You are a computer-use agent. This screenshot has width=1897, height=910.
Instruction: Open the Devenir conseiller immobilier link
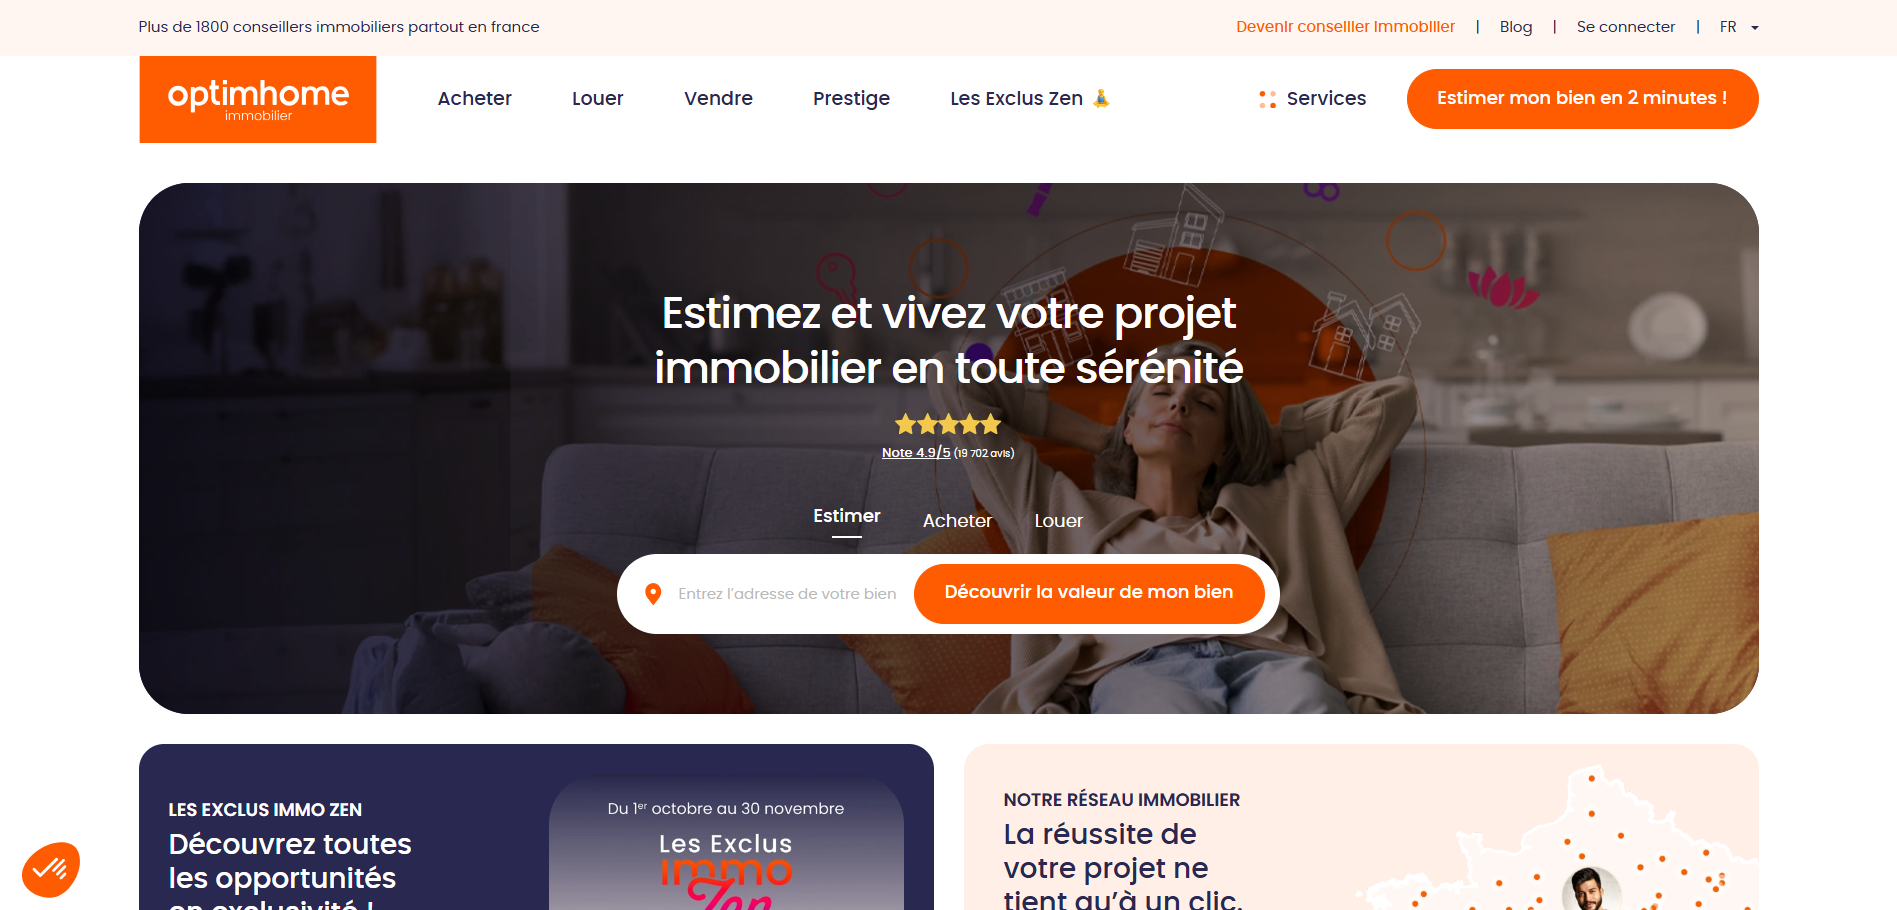pos(1345,27)
